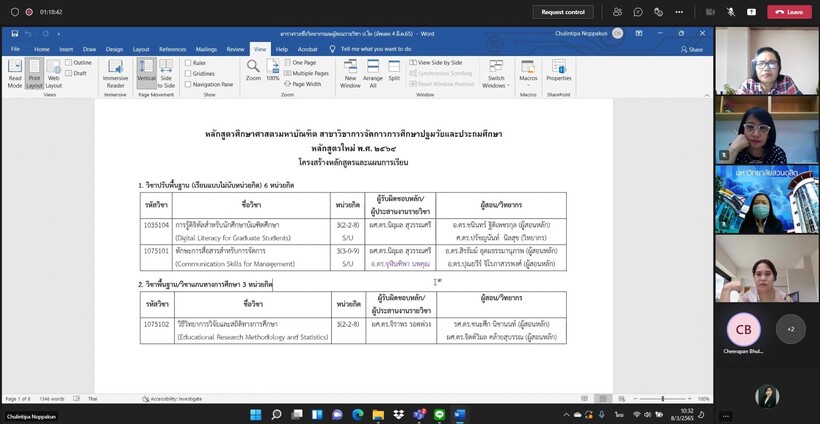Viewport: 820px width, 424px height.
Task: Open Windows Start menu on shared taskbar
Action: tap(256, 415)
